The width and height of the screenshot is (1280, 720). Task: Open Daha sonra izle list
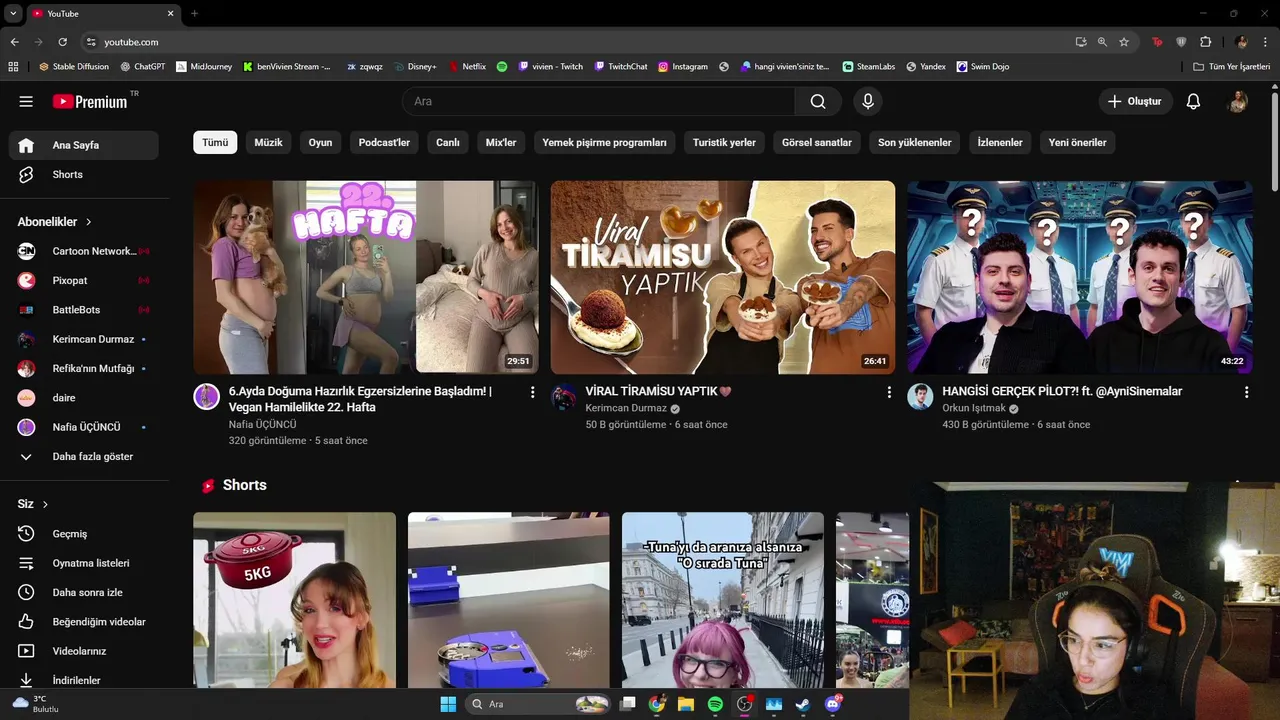click(84, 592)
